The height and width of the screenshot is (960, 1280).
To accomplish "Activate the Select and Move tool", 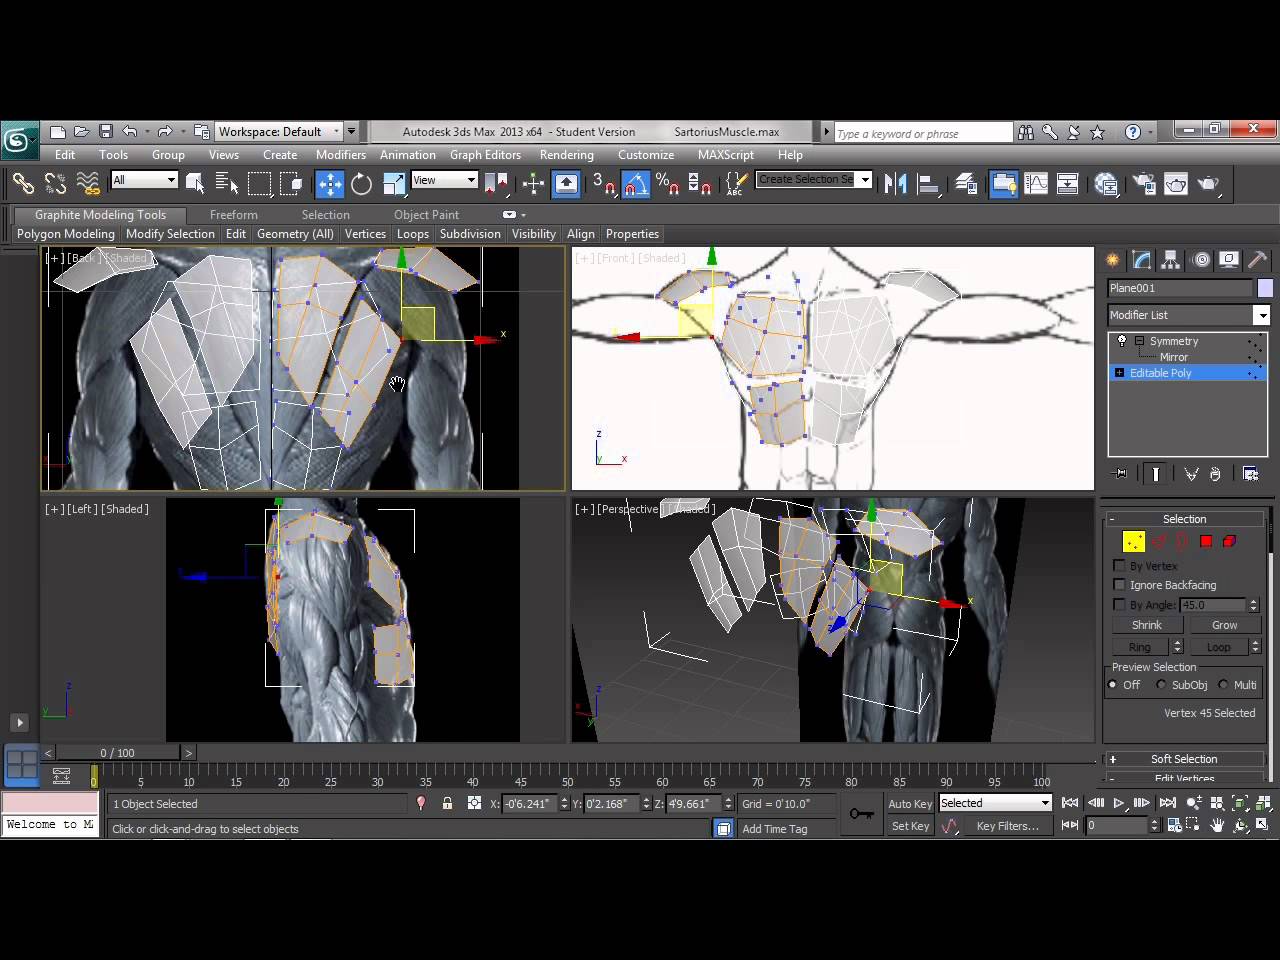I will click(x=329, y=184).
